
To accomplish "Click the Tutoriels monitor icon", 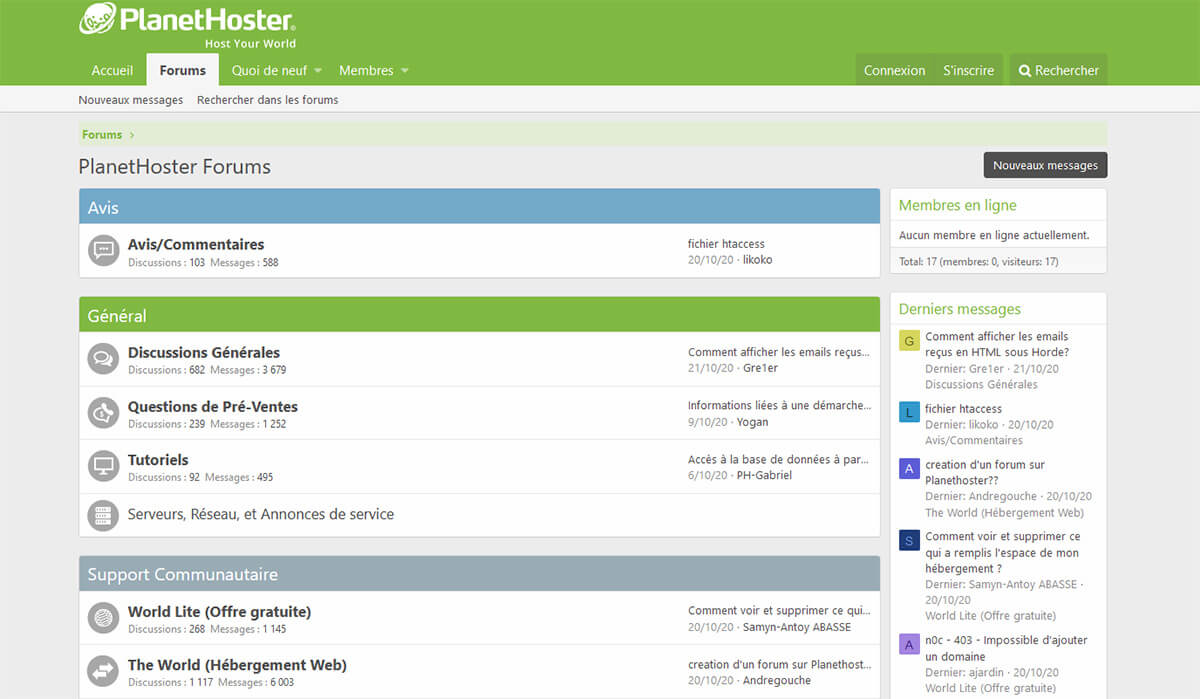I will click(x=103, y=466).
